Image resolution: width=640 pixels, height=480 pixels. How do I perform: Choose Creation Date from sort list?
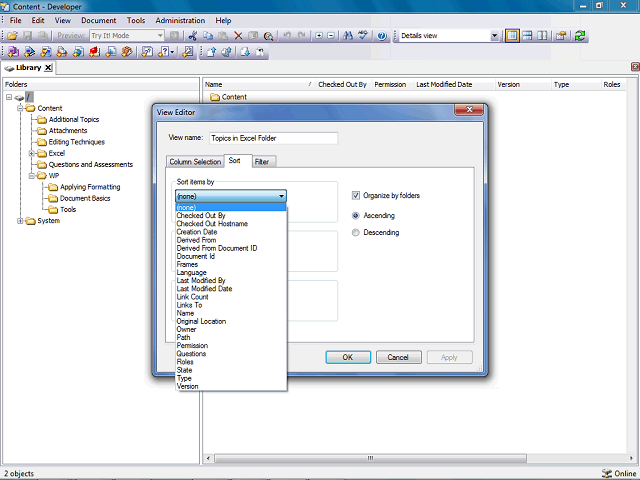(231, 232)
